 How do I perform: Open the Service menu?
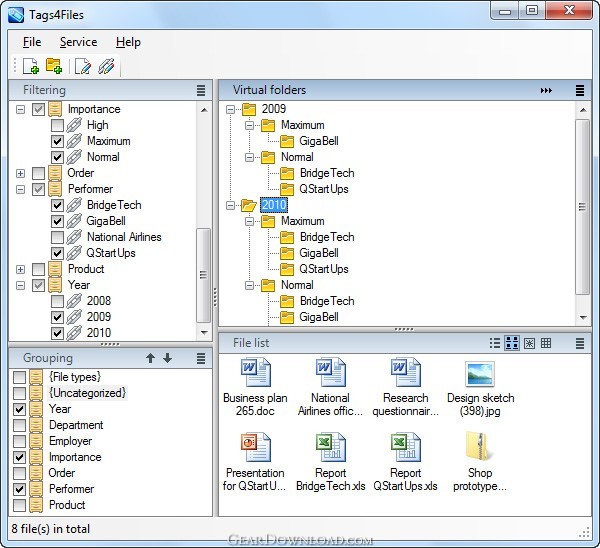point(78,42)
